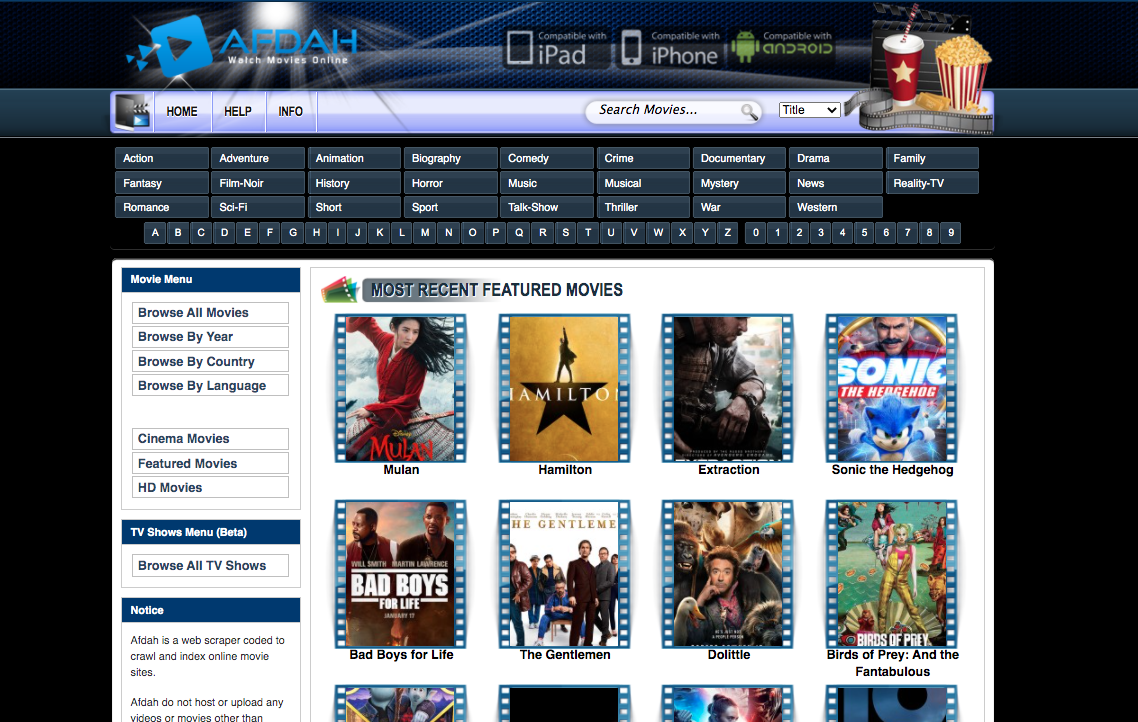Select the Comedy genre

[x=547, y=158]
